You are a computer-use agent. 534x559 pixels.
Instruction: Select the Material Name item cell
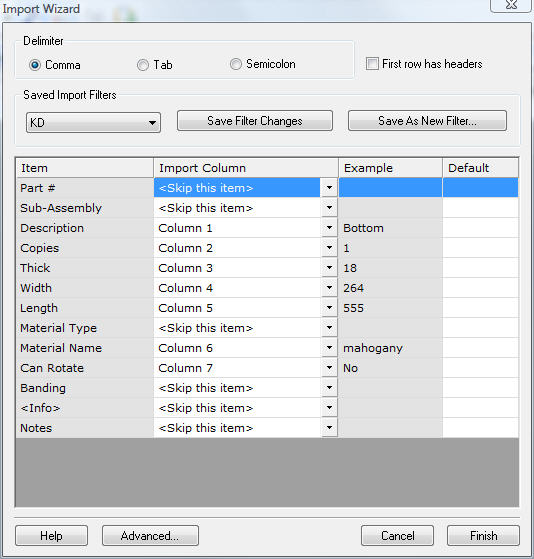(x=85, y=348)
